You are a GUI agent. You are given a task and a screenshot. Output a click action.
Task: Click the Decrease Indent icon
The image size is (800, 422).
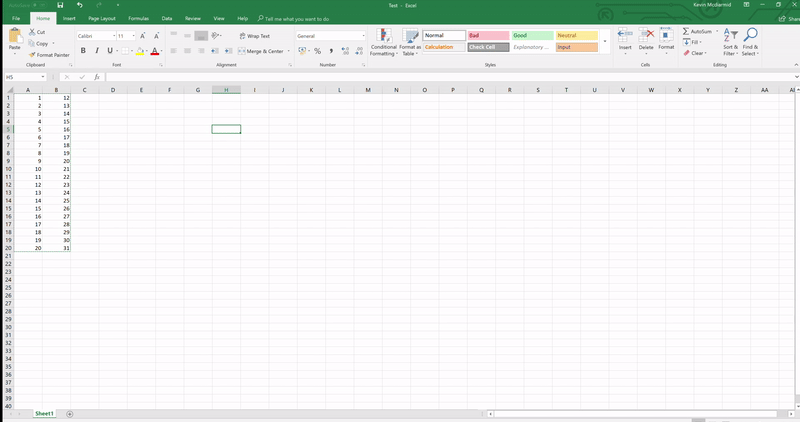click(x=215, y=51)
